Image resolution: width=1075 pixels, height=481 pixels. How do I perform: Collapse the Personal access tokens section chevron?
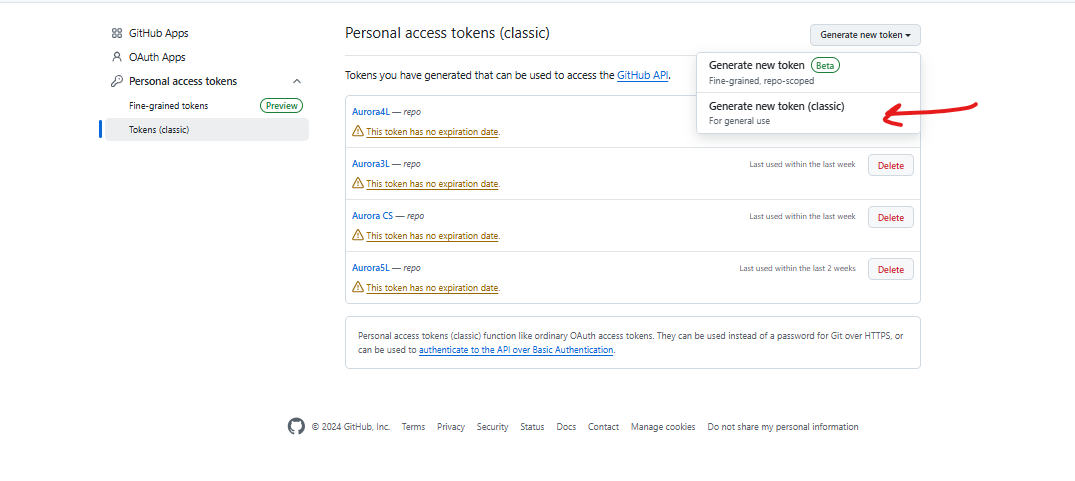coord(296,81)
